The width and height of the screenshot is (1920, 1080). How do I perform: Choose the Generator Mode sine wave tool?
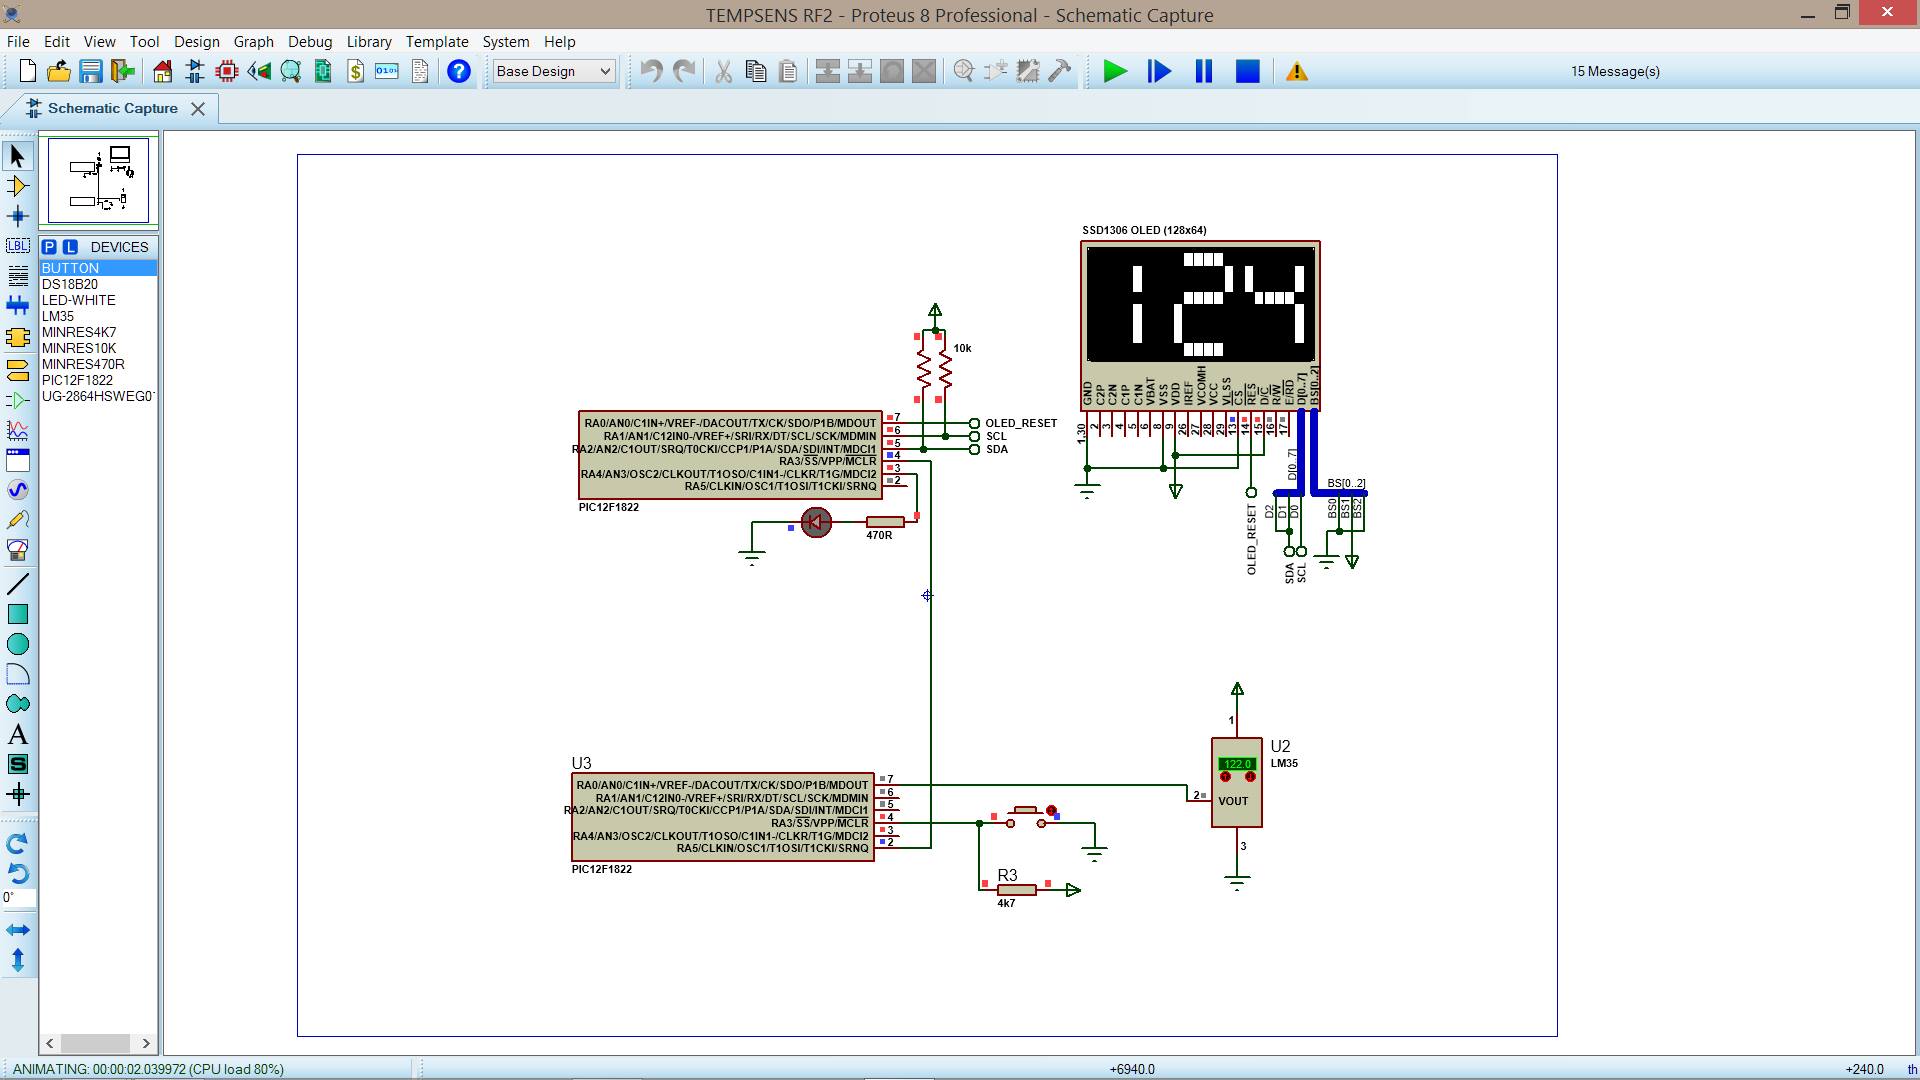pos(18,490)
